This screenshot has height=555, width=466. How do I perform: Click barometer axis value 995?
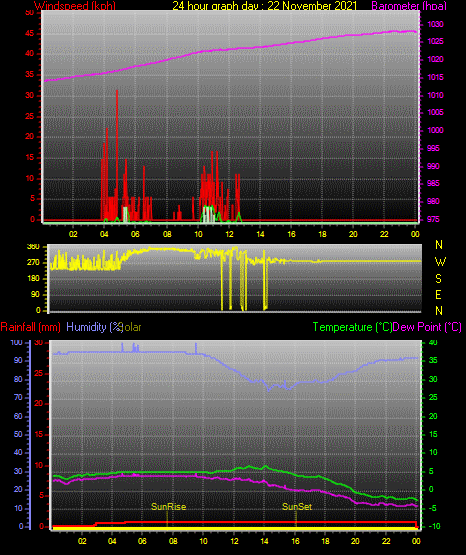point(433,148)
